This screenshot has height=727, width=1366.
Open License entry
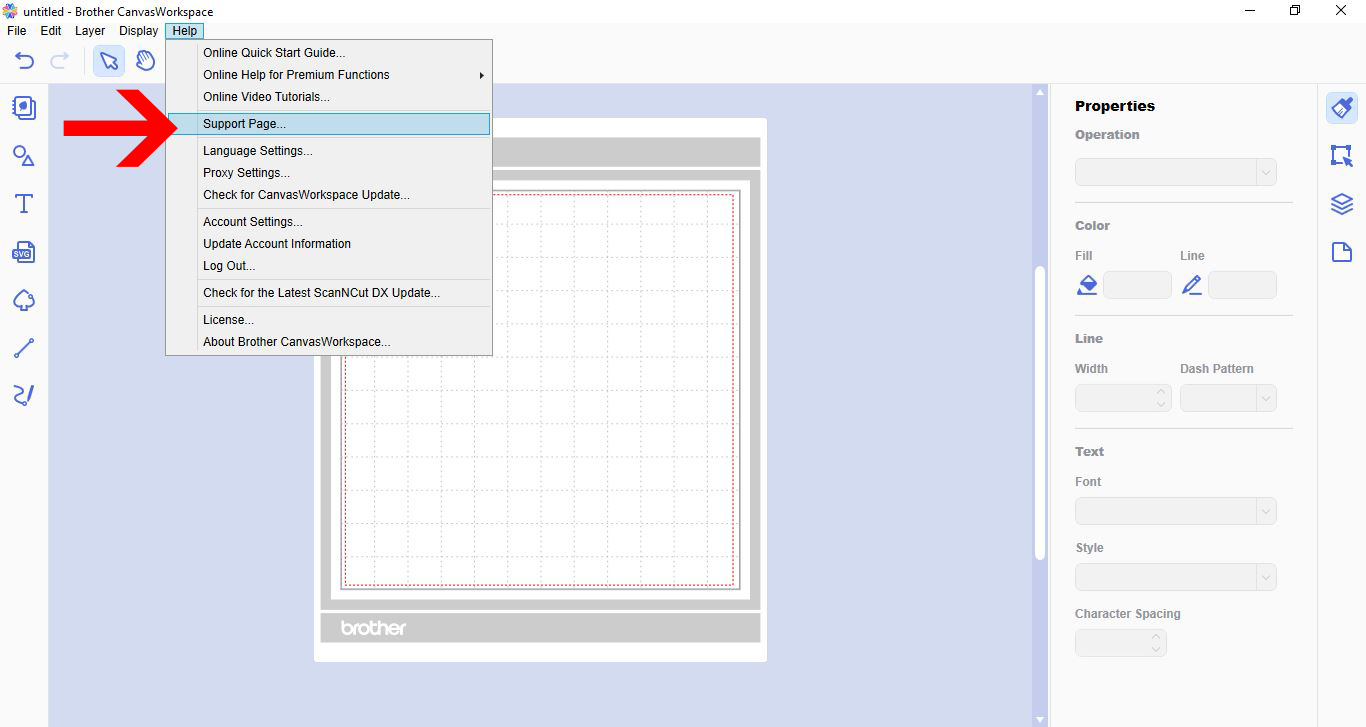[329, 320]
